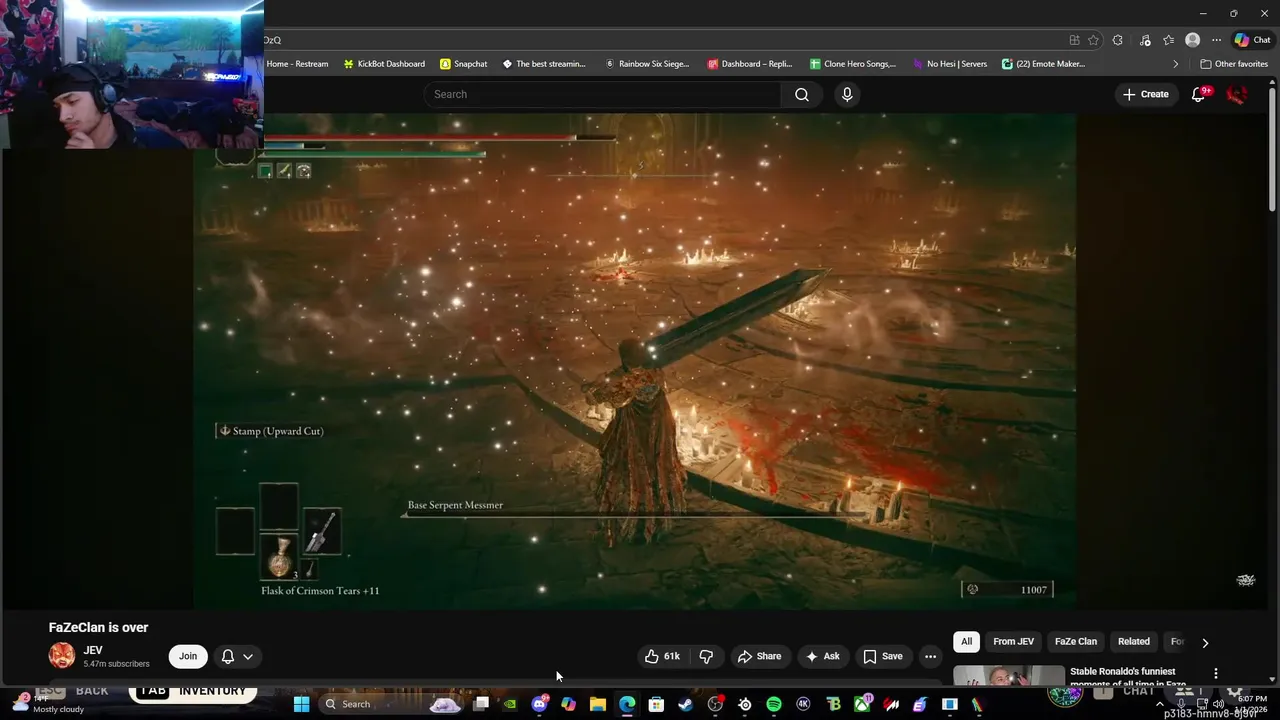Image resolution: width=1280 pixels, height=720 pixels.
Task: Open The best streaming bookmark
Action: tap(544, 64)
